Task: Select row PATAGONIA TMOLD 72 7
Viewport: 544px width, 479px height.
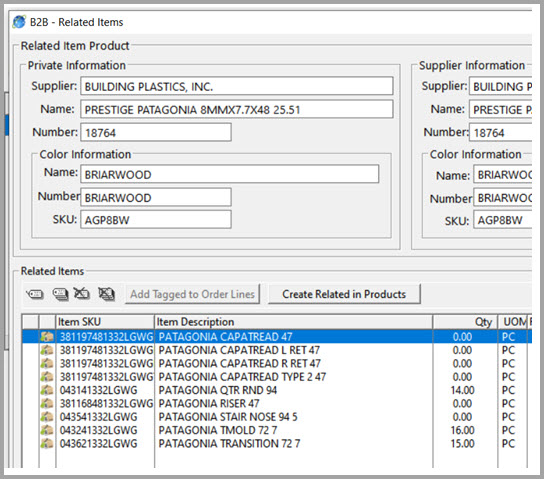Action: (x=277, y=430)
